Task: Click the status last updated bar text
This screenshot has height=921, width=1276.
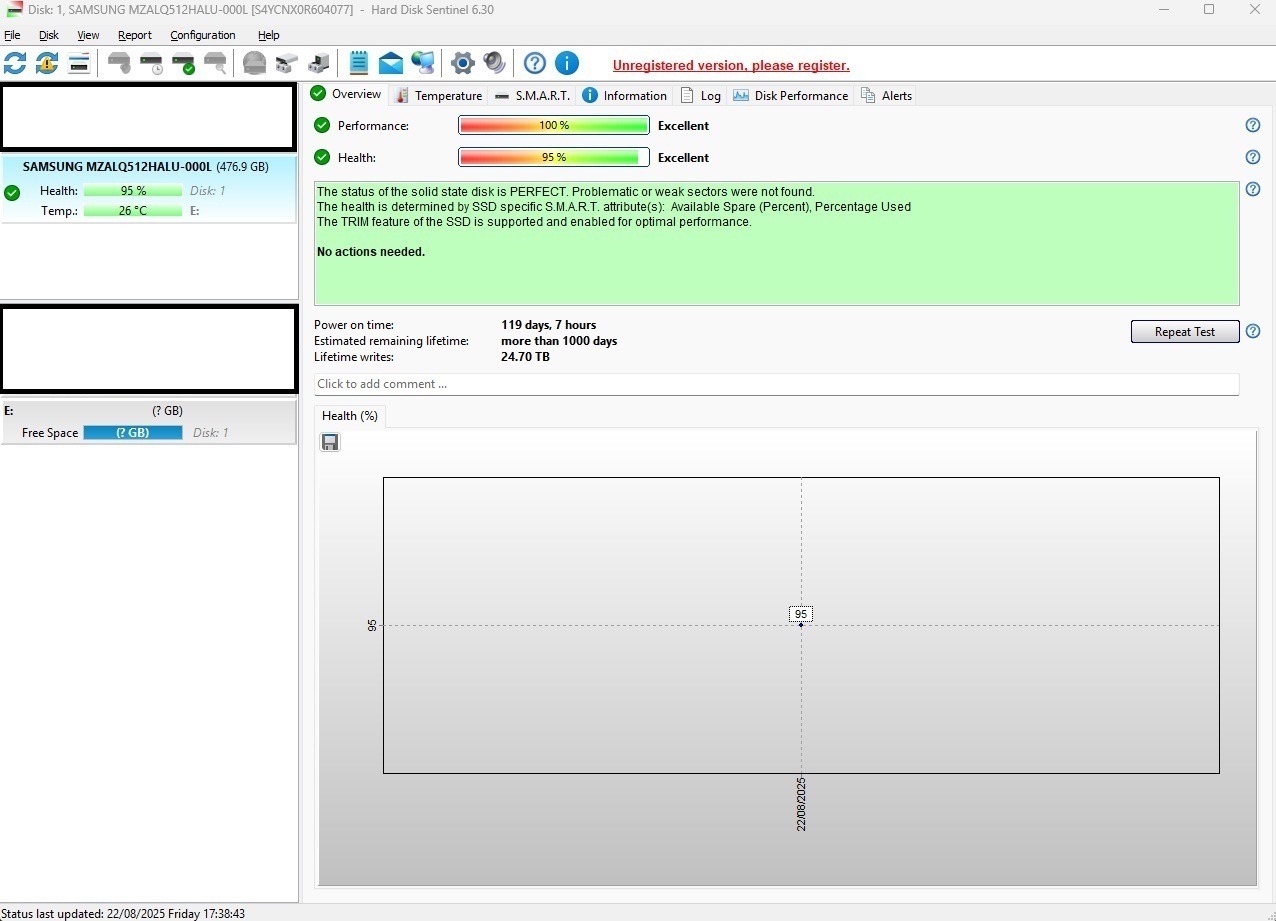Action: (123, 913)
